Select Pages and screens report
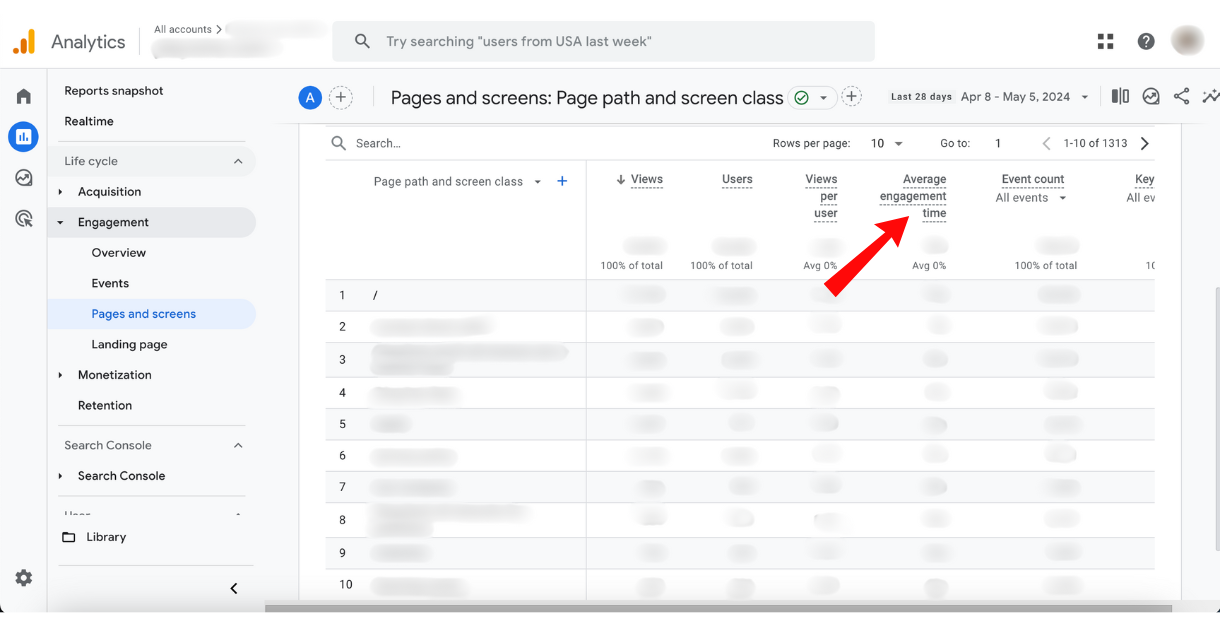The height and width of the screenshot is (627, 1220). point(144,314)
